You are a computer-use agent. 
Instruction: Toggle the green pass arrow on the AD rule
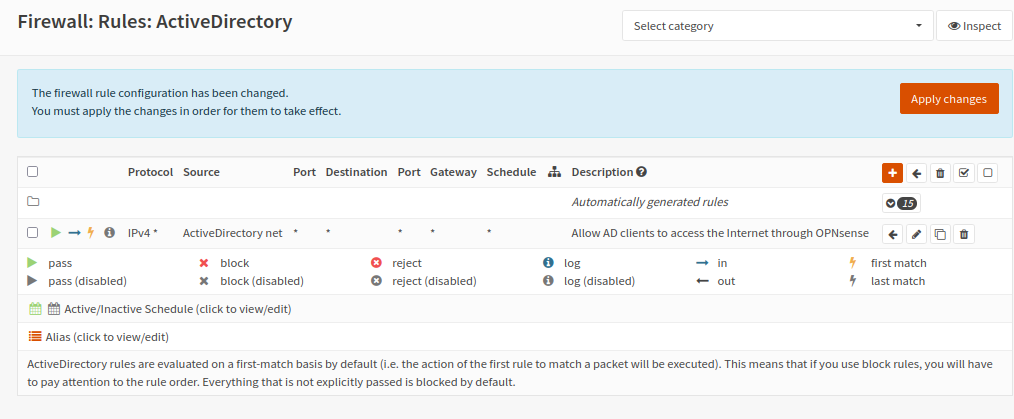point(56,233)
